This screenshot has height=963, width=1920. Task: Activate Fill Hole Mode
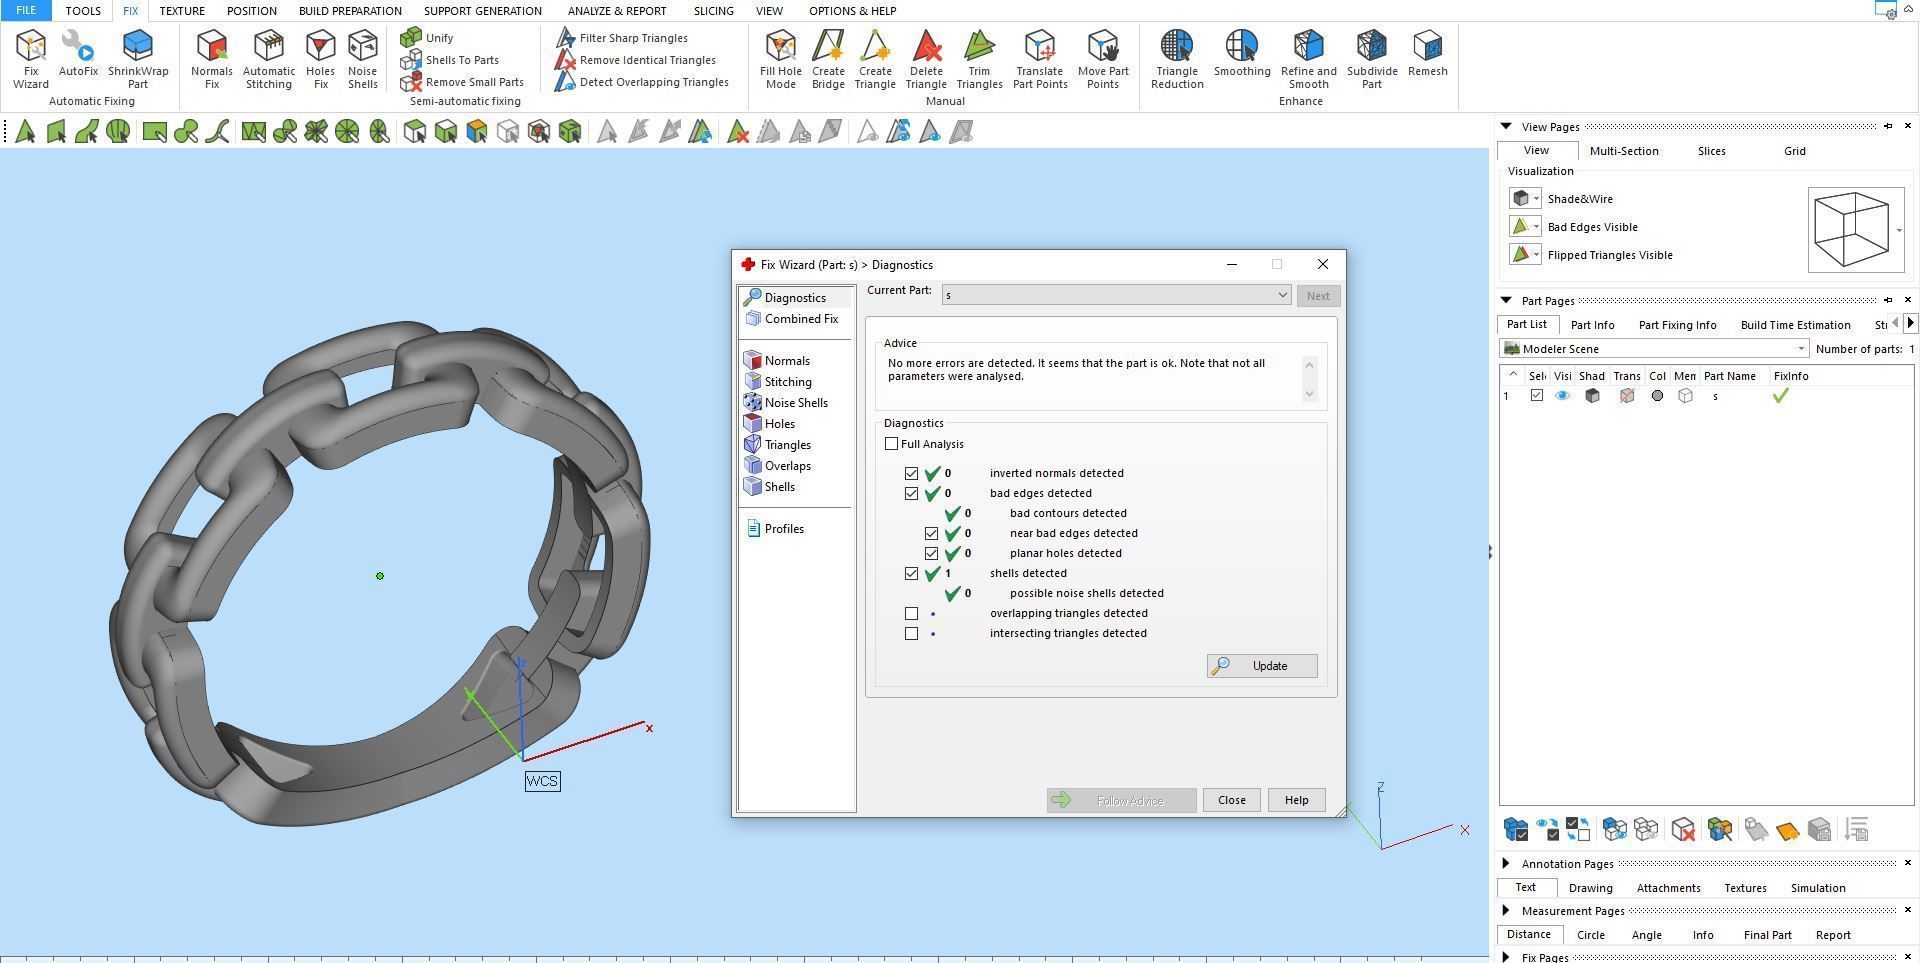[781, 60]
